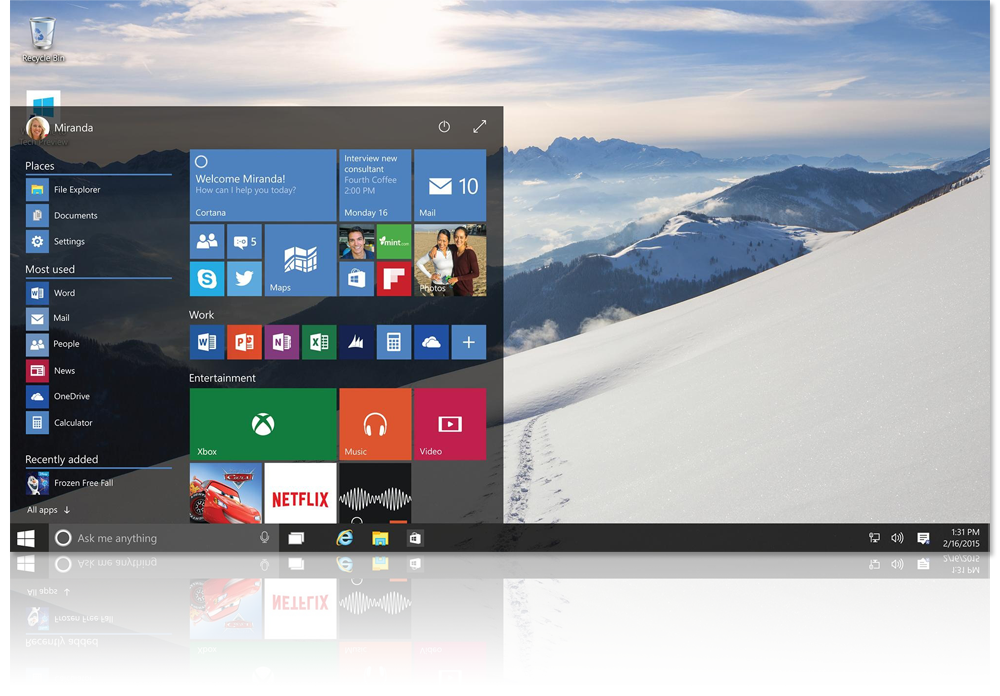
Task: Open Netflix from the Start menu
Action: pos(300,497)
